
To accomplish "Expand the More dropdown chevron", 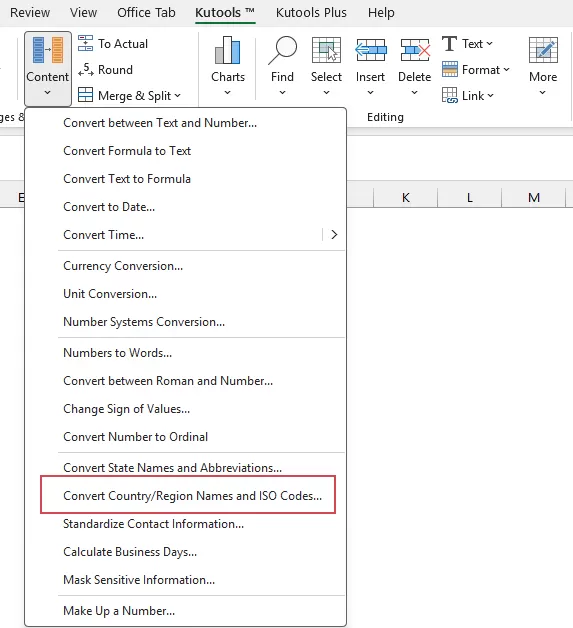I will point(543,93).
